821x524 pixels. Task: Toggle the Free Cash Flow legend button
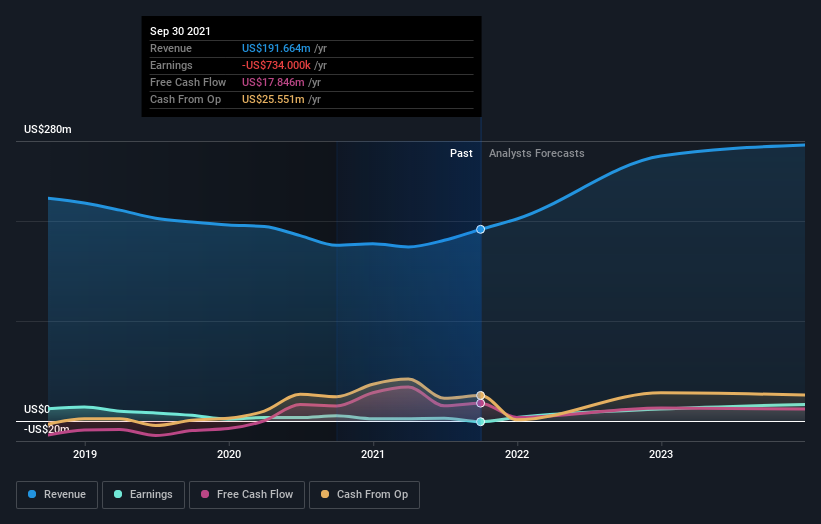[247, 495]
